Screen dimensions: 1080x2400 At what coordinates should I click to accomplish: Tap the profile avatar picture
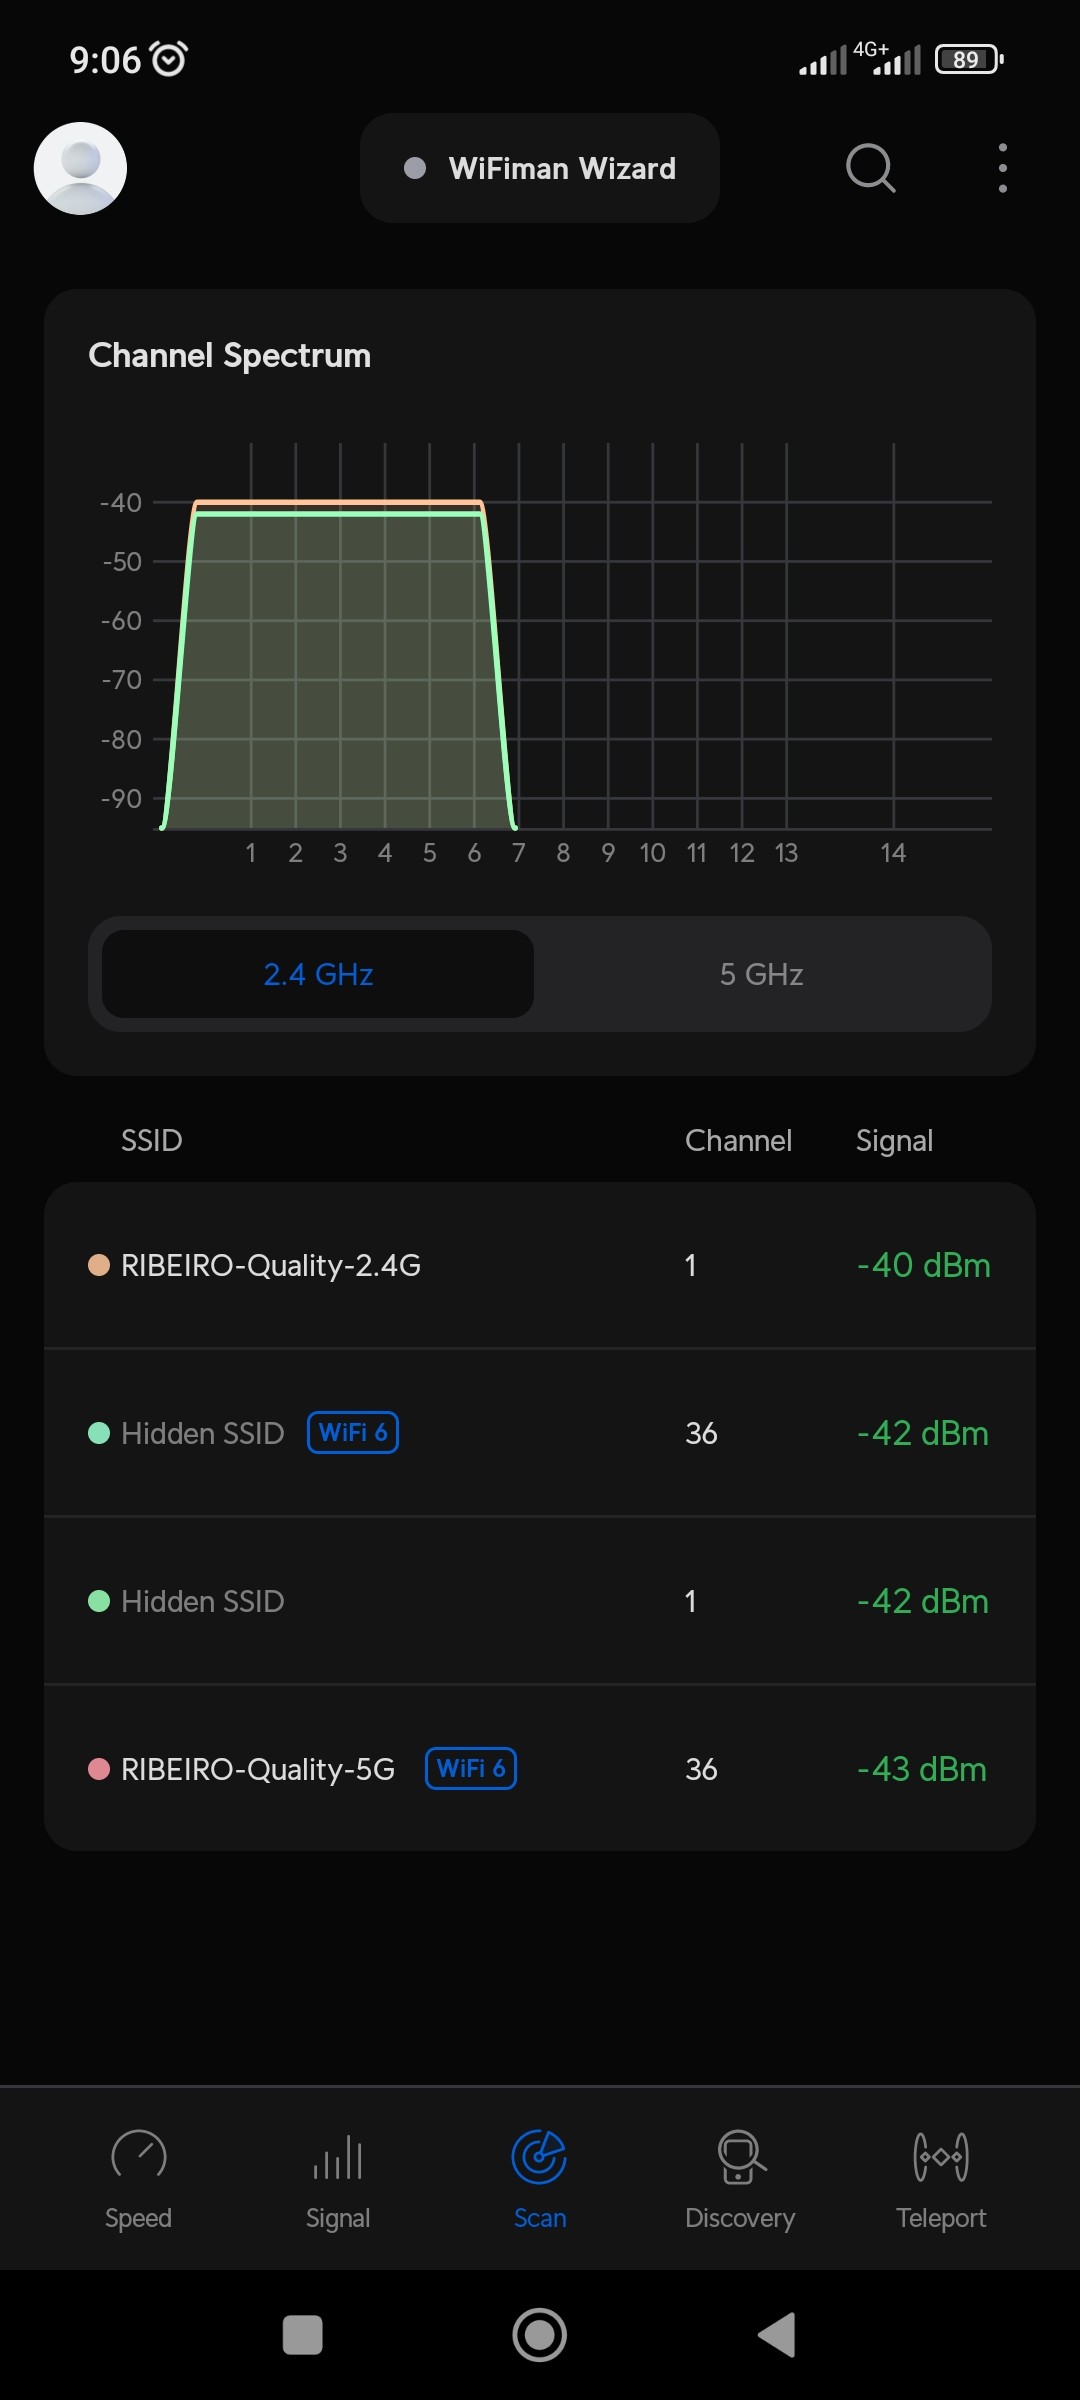point(80,168)
